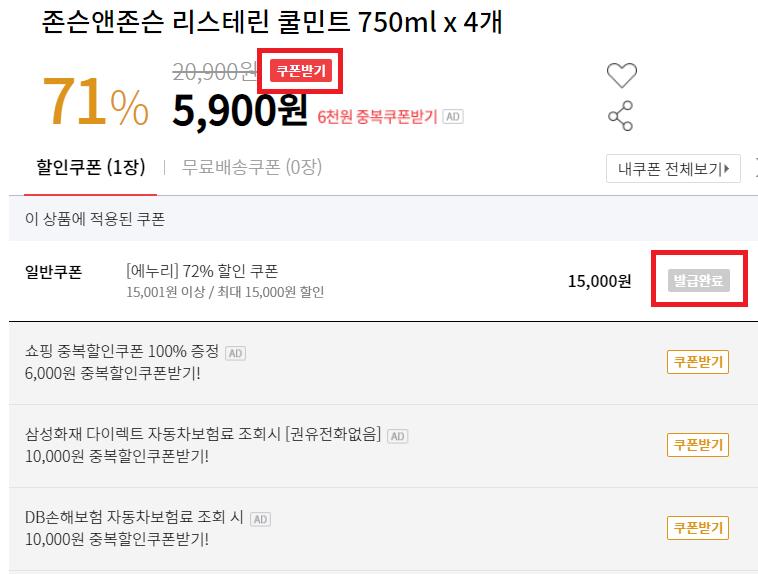The image size is (758, 574).
Task: Click the product title 존슨앤존슨 리스테린 쿨민트
Action: coord(271,24)
